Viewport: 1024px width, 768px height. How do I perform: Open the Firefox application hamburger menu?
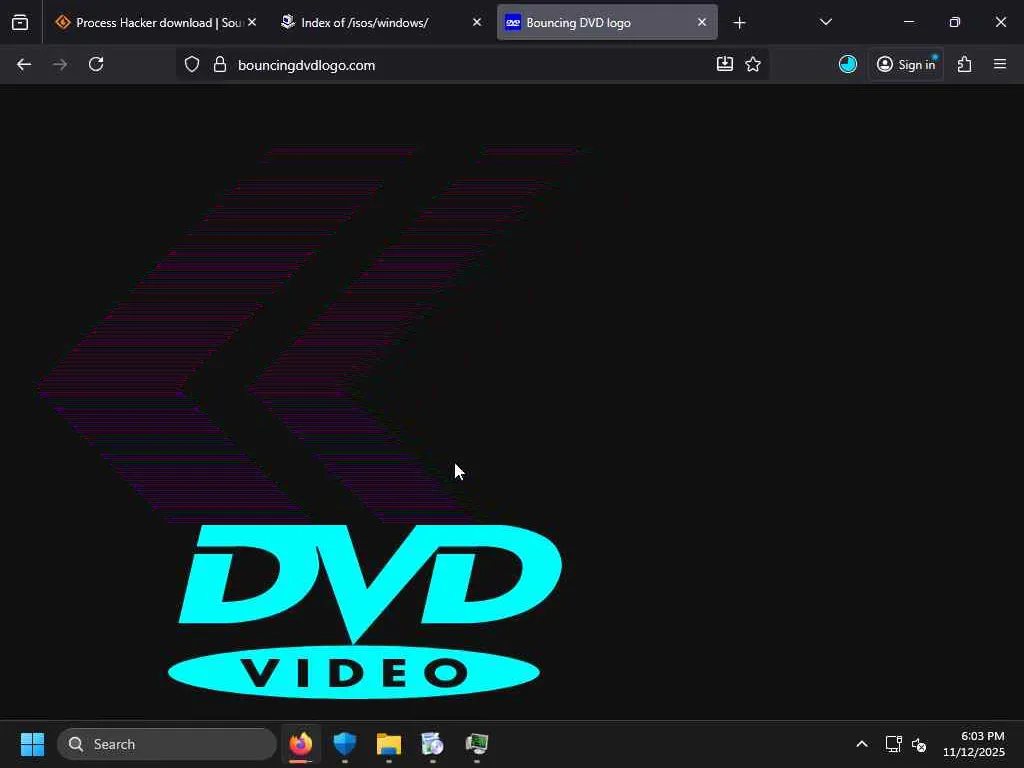[x=1000, y=64]
